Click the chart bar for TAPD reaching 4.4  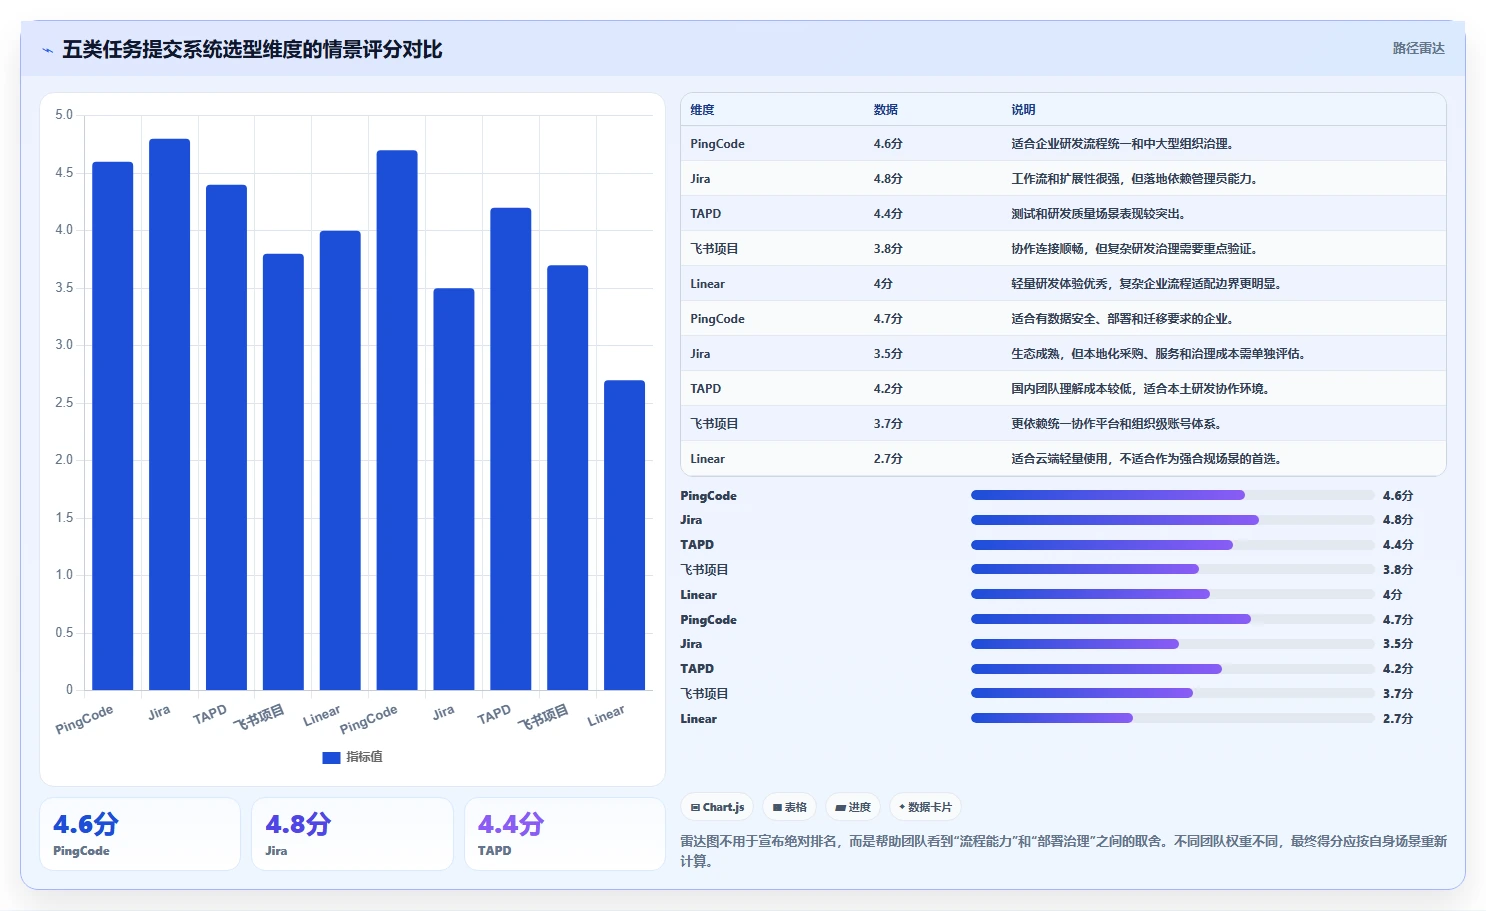coord(226,437)
